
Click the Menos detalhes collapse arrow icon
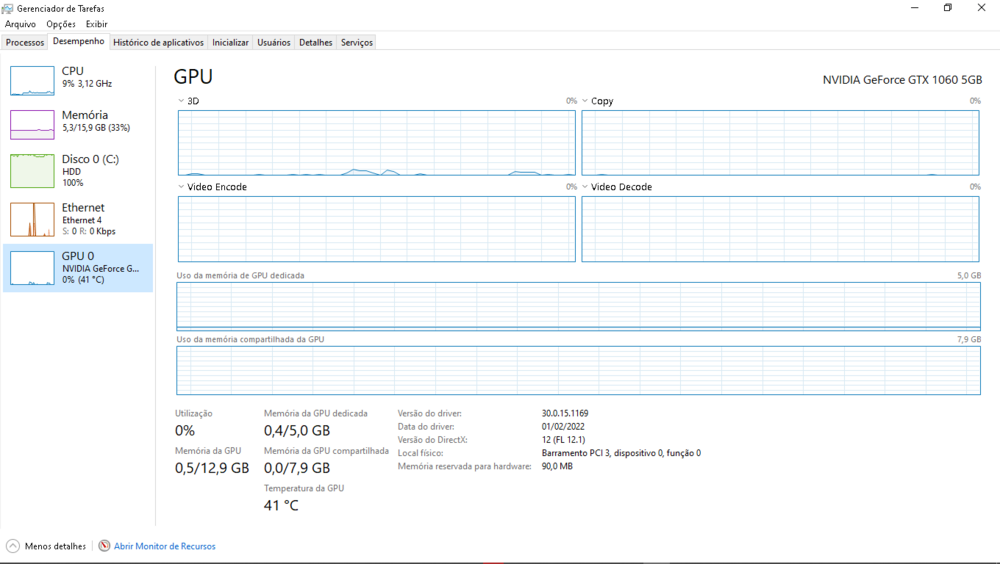pyautogui.click(x=13, y=546)
